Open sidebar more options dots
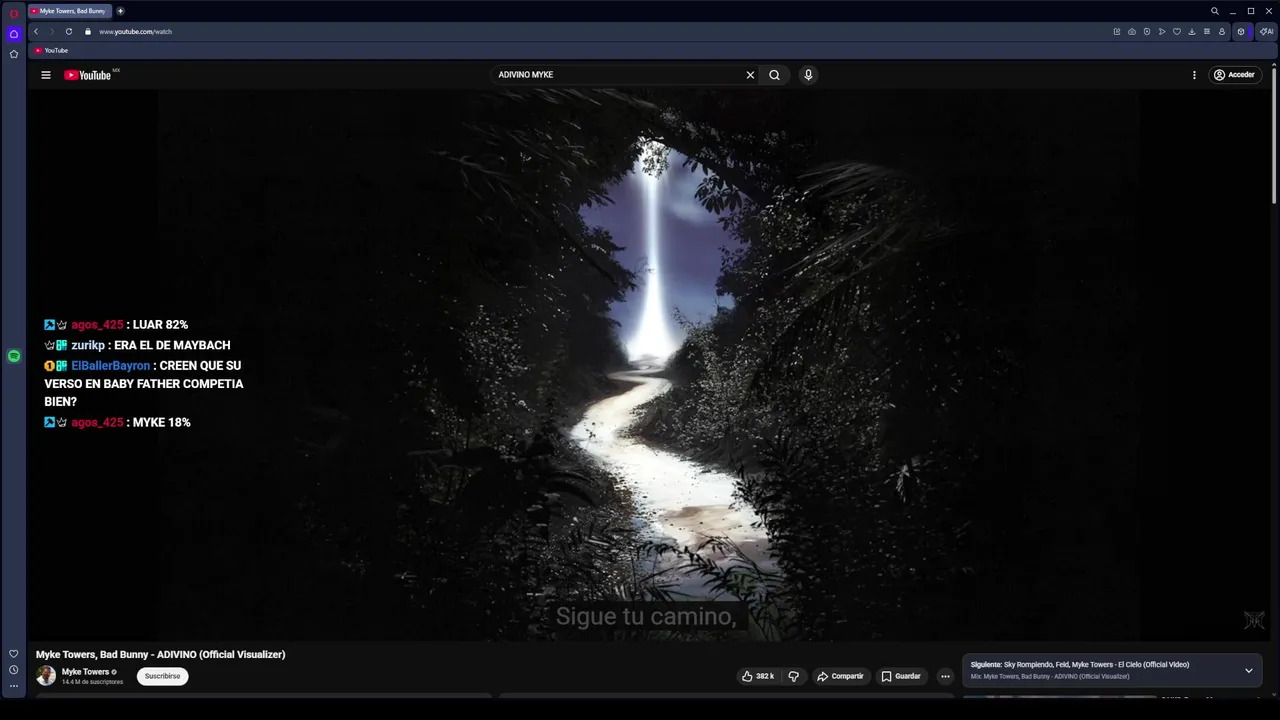Viewport: 1280px width, 720px height. [x=14, y=686]
